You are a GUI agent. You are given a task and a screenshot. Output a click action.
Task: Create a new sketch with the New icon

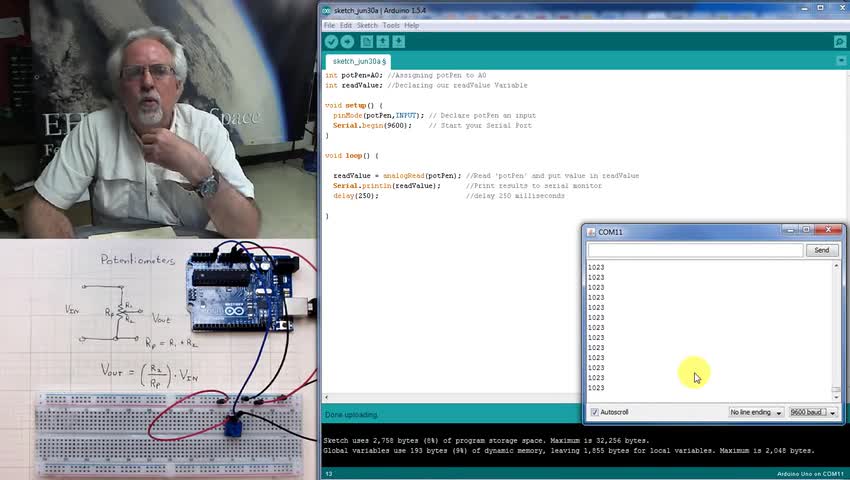pyautogui.click(x=367, y=42)
